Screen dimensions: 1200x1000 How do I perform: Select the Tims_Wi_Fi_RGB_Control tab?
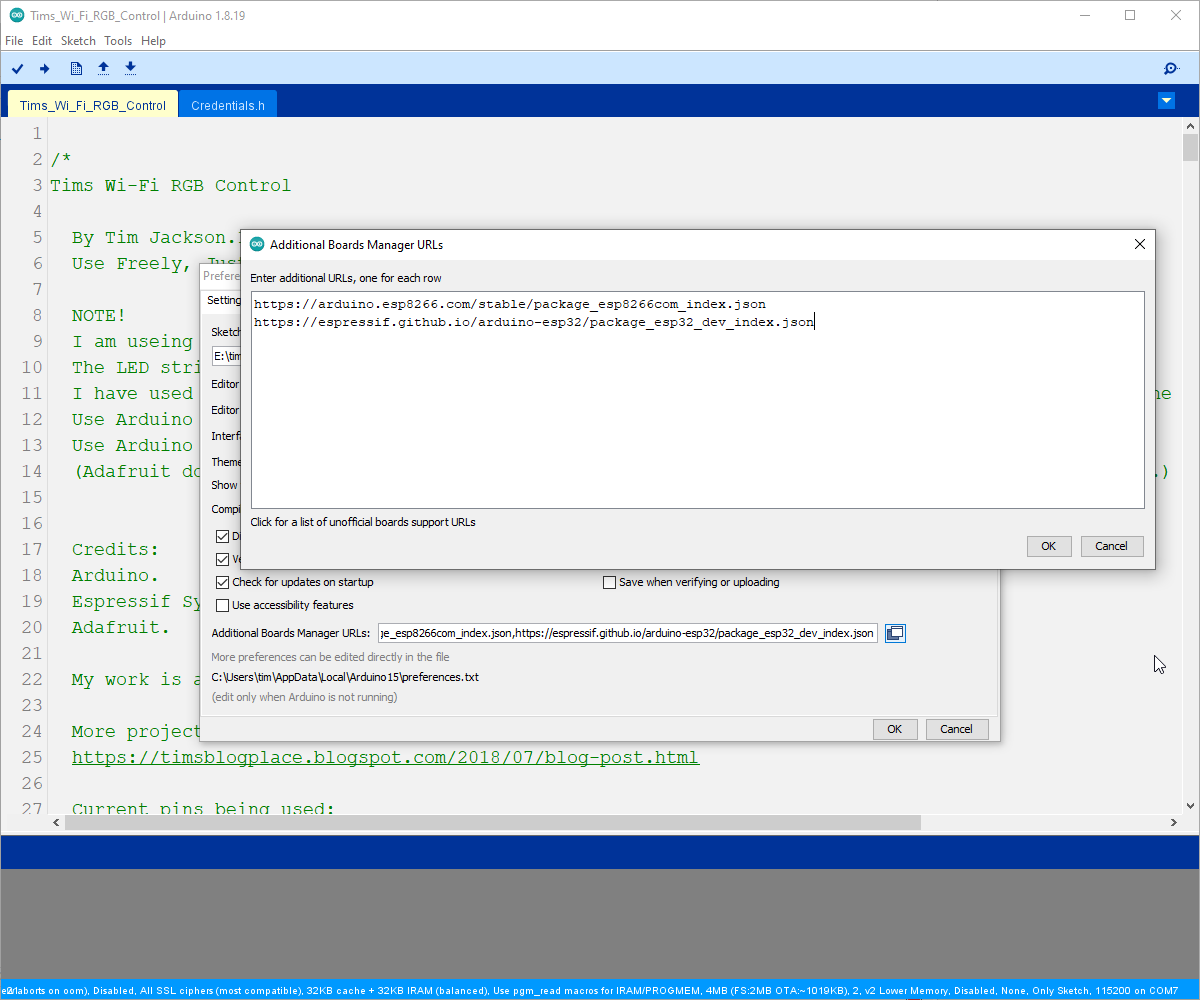tap(93, 105)
